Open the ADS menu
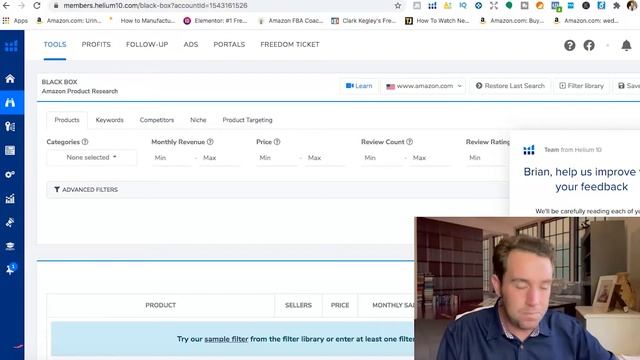 191,44
